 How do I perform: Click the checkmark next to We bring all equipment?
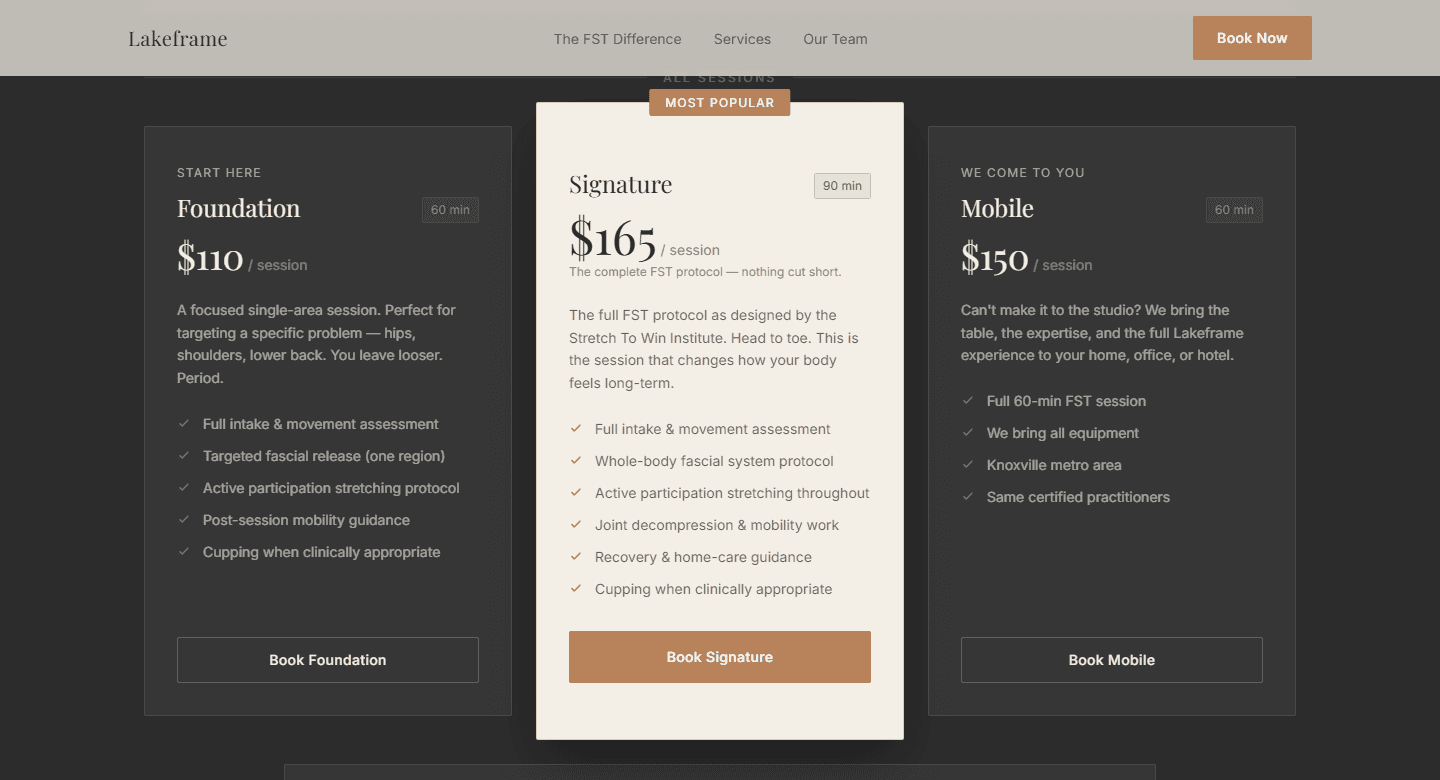click(968, 433)
